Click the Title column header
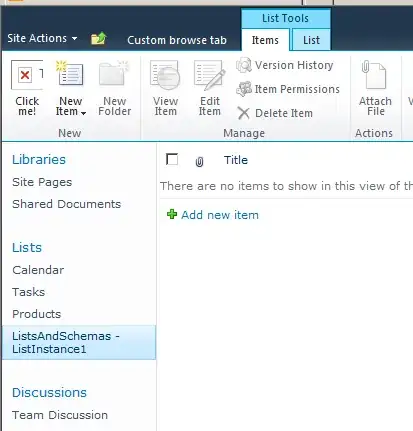This screenshot has height=431, width=413. tap(236, 160)
